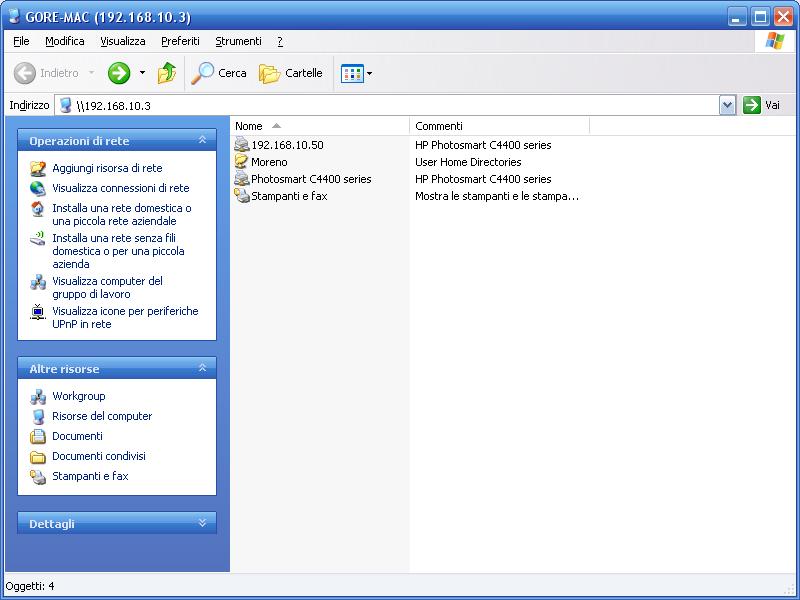Click the Documenti condivisi folder icon
The width and height of the screenshot is (800, 600).
coord(38,457)
